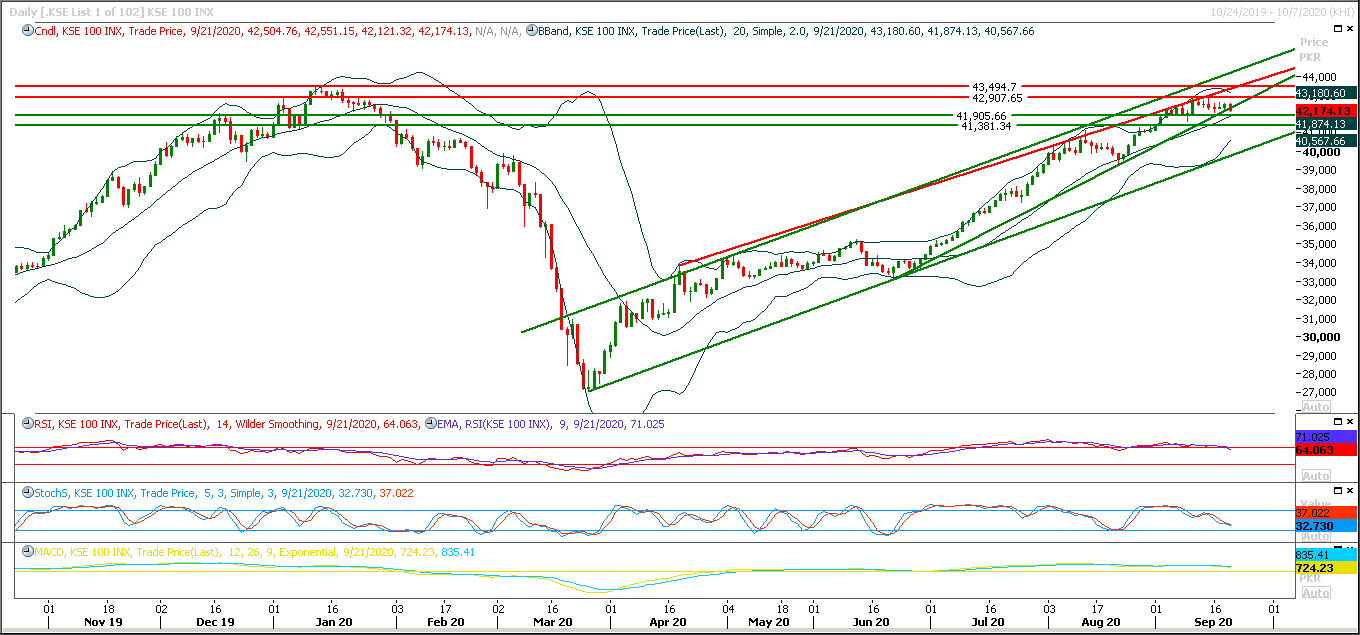
Task: Click the 43,180.60 upper band price tag
Action: point(1324,93)
